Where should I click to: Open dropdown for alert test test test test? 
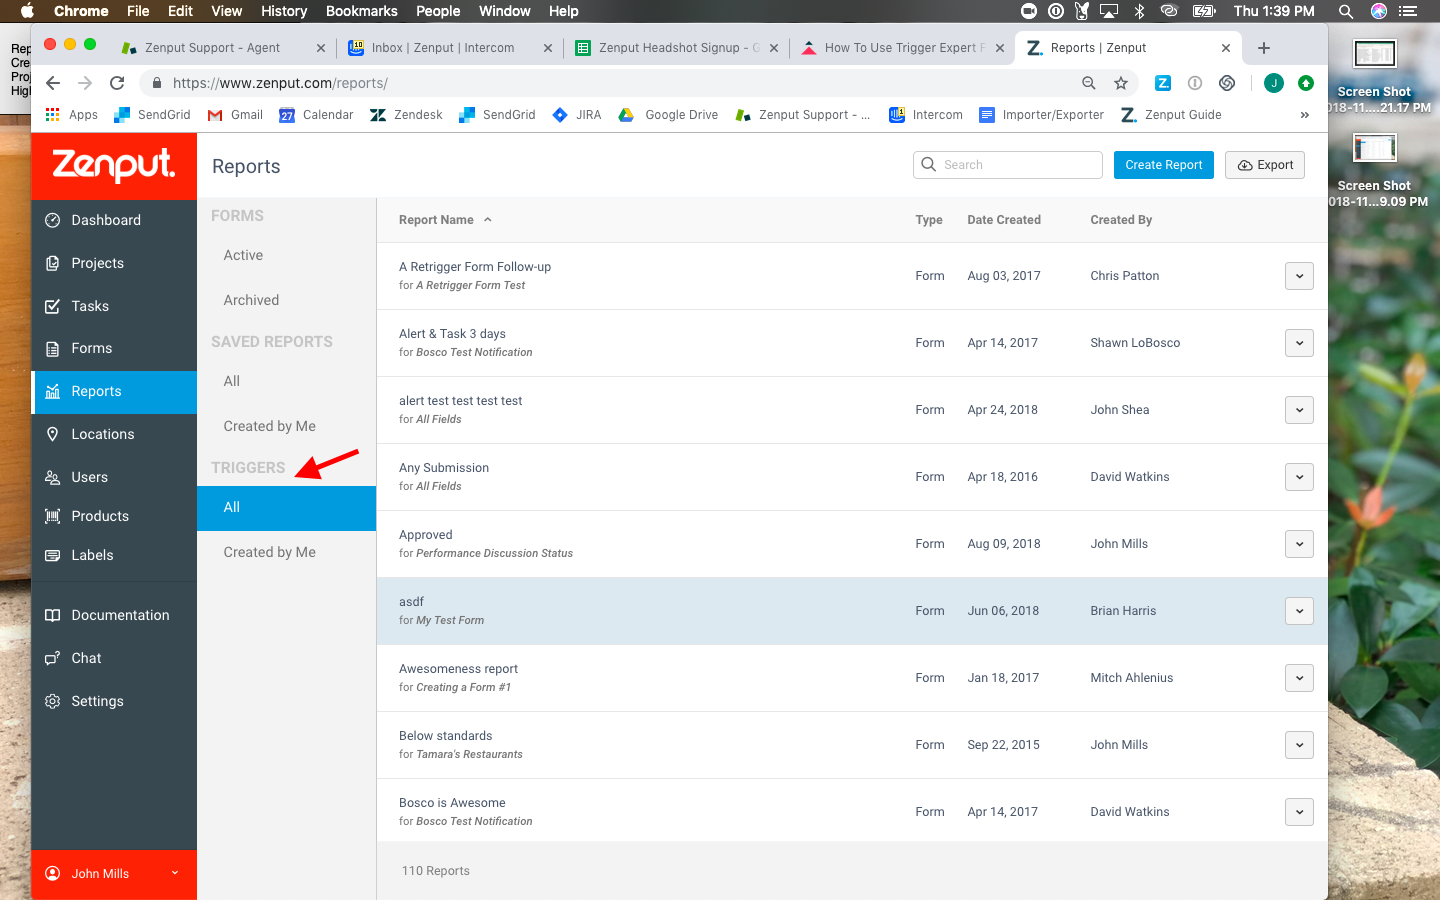pyautogui.click(x=1299, y=410)
